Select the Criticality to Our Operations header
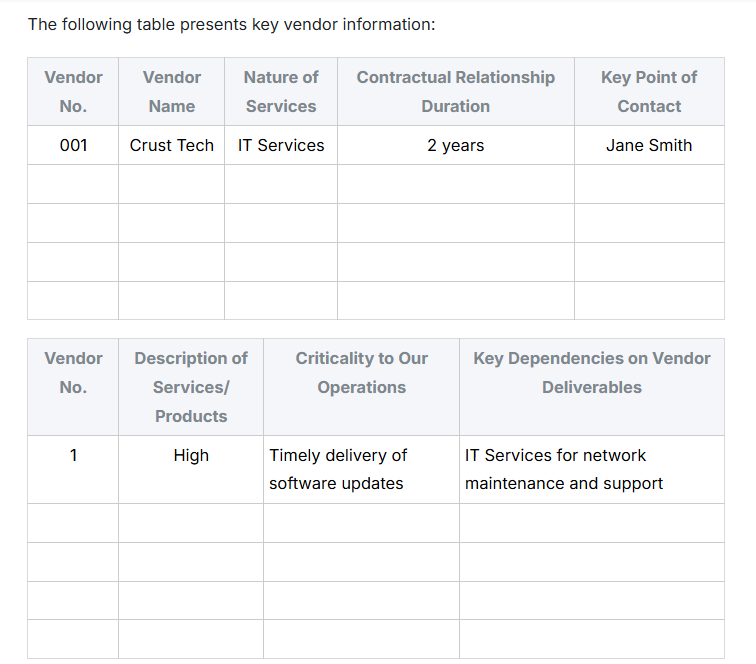Viewport: 756px width, 664px height. pos(361,373)
